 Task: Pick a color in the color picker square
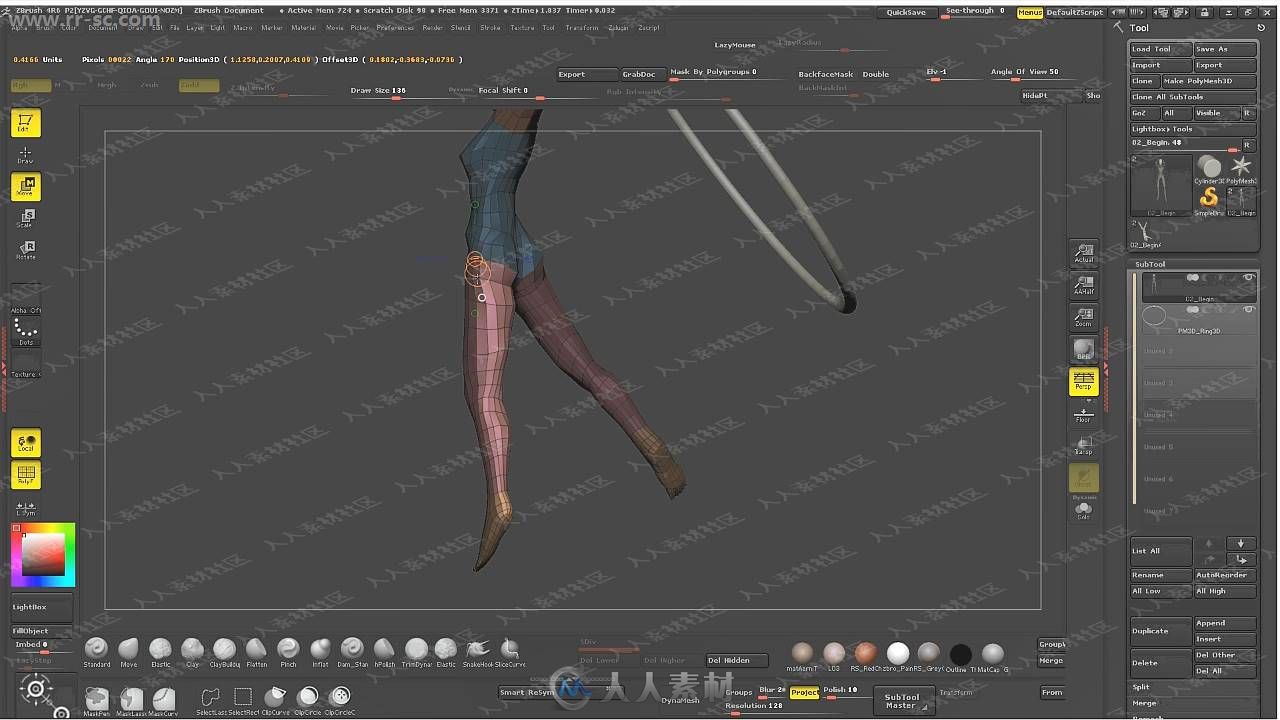click(x=43, y=554)
